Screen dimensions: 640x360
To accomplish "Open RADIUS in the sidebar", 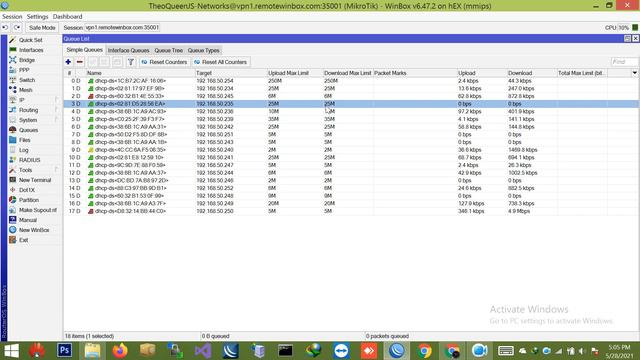I will coord(29,160).
